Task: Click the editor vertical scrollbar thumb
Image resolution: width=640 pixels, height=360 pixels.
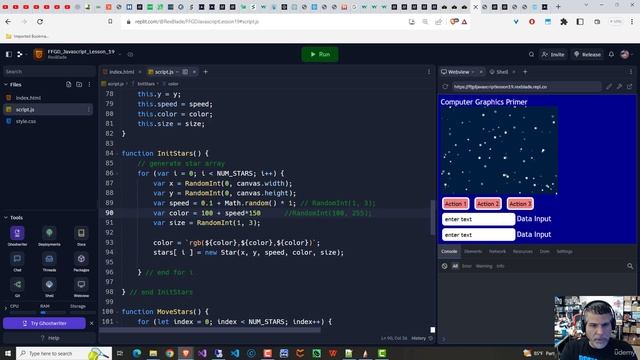Action: (x=433, y=218)
